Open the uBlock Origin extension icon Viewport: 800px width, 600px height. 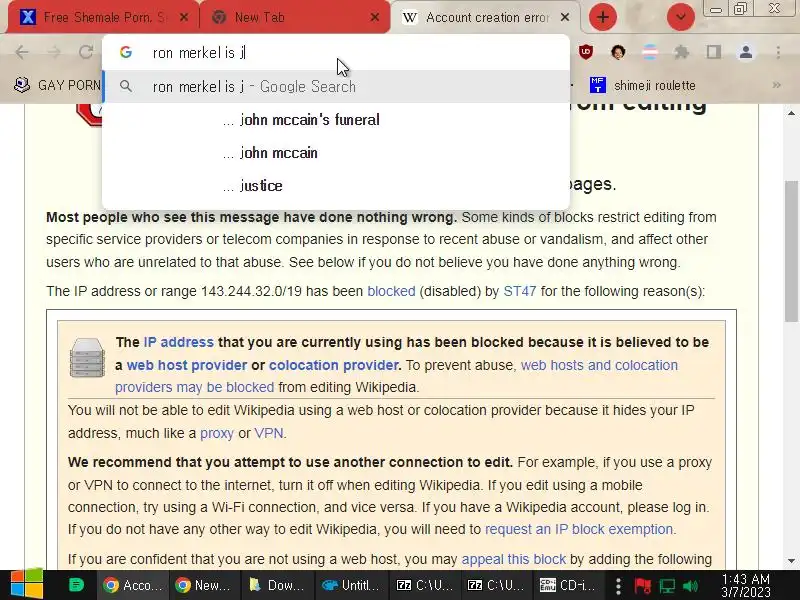tap(586, 52)
